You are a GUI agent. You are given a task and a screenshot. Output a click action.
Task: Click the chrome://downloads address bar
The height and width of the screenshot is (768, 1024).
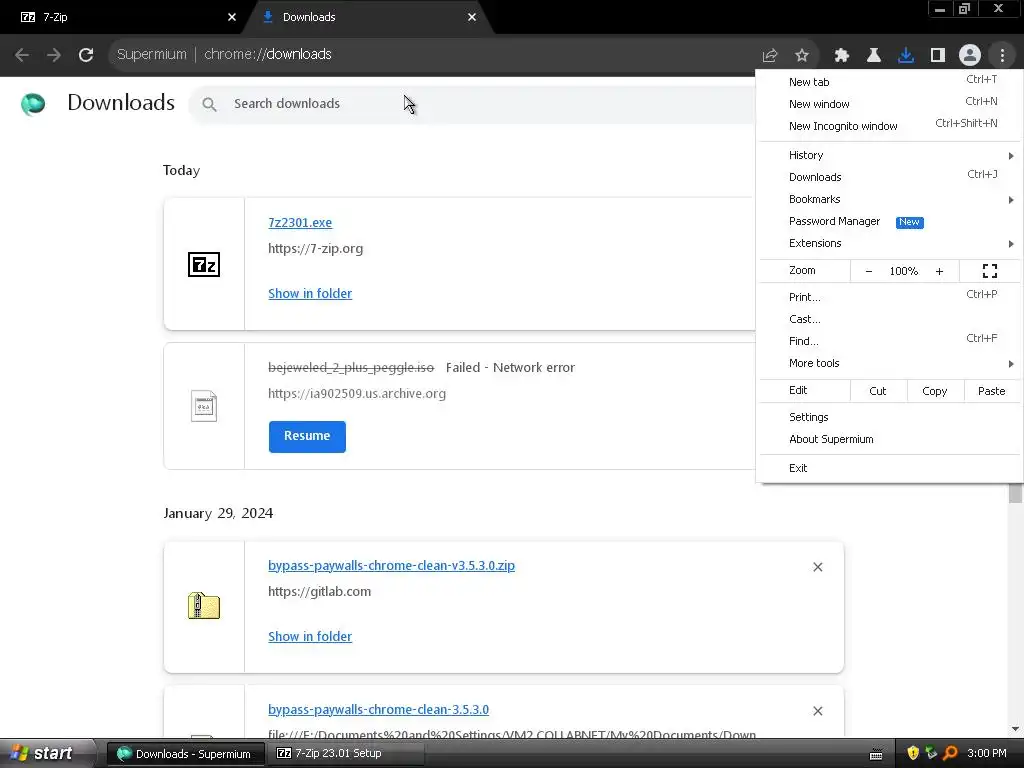431,55
